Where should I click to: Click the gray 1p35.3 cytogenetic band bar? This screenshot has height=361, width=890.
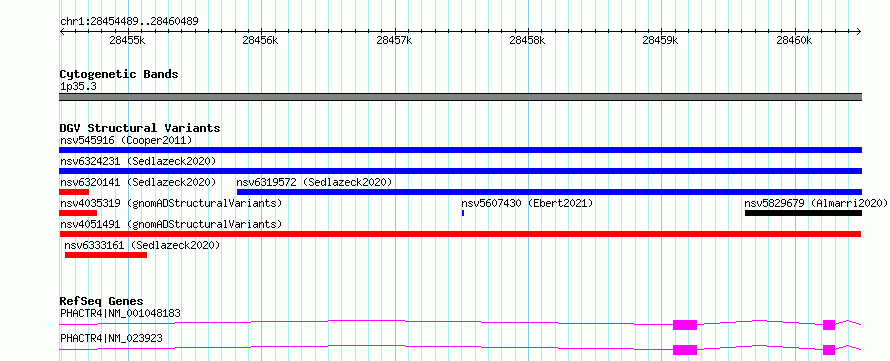click(x=460, y=97)
